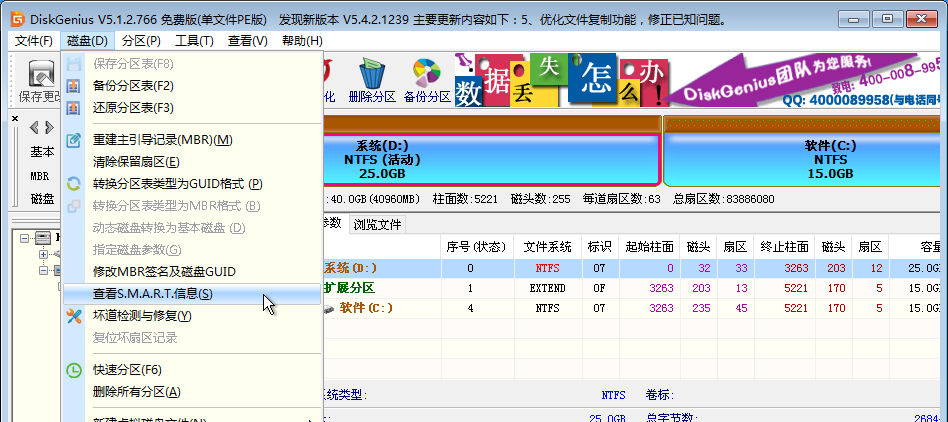
Task: Click the 保存更改 toolbar icon
Action: click(x=40, y=78)
